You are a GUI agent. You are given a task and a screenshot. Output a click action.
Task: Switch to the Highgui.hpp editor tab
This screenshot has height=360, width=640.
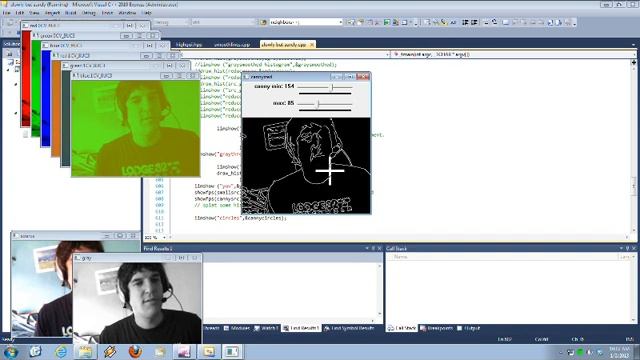189,44
